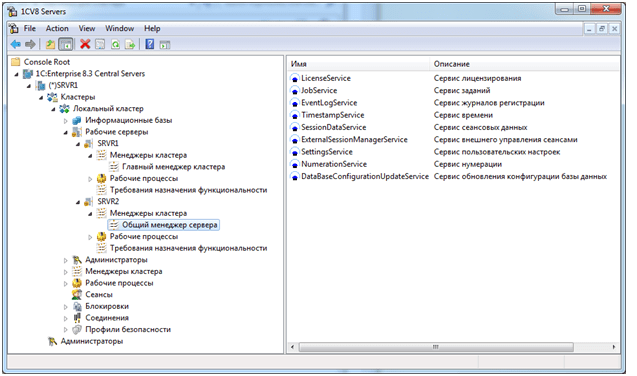Click the EventLogService row icon

click(x=295, y=103)
